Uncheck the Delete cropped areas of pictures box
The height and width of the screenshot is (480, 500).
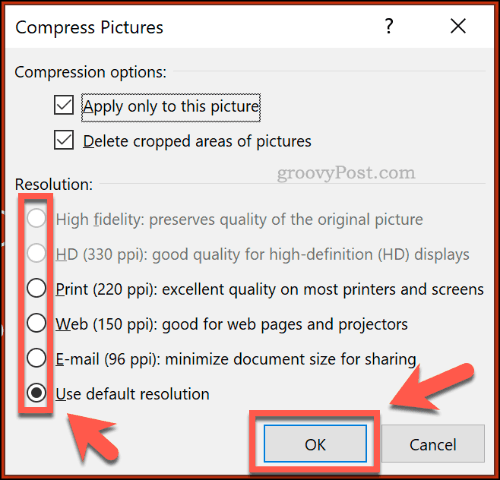pos(64,140)
